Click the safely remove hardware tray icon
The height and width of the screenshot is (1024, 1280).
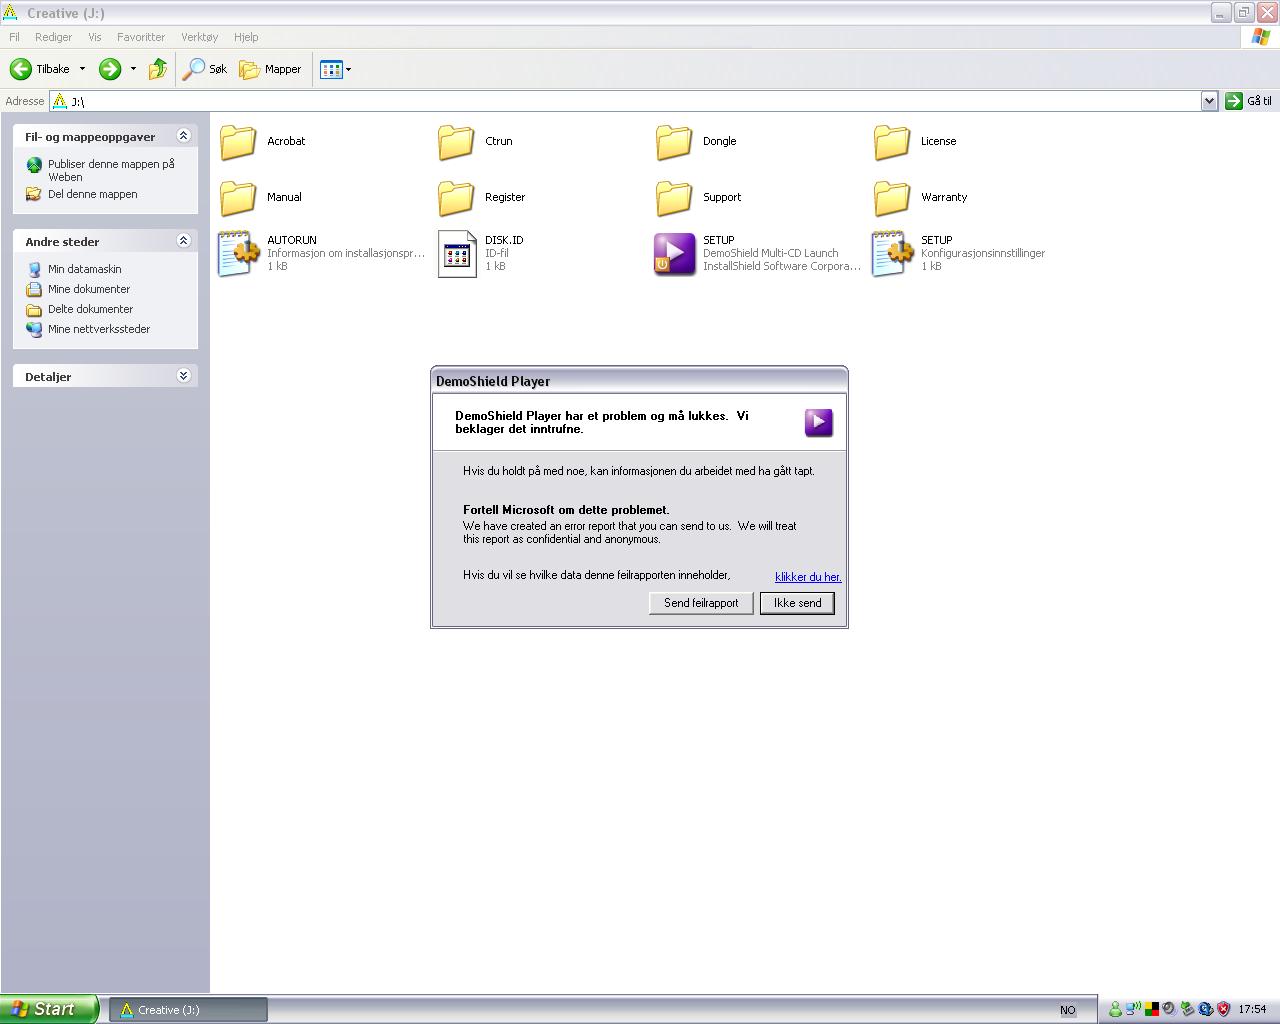click(x=1187, y=1010)
